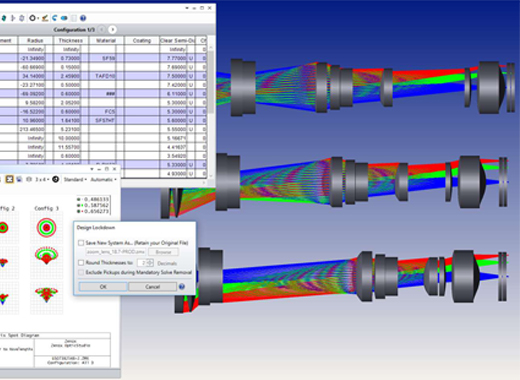520x380 pixels.
Task: Go to next configuration arrow
Action: tap(112, 30)
